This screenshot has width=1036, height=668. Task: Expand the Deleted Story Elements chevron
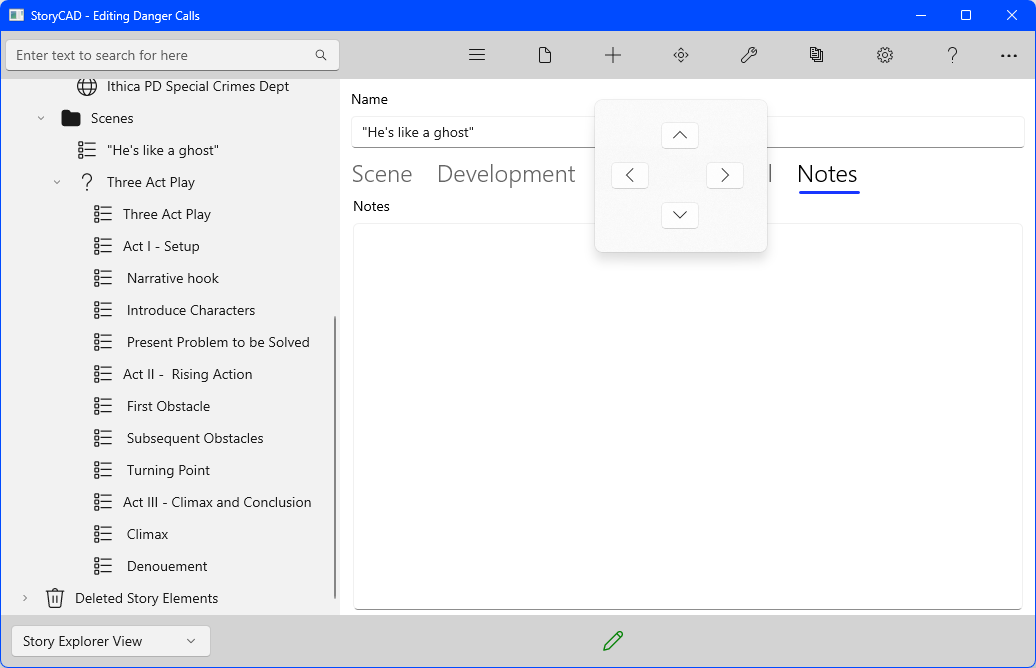click(25, 598)
